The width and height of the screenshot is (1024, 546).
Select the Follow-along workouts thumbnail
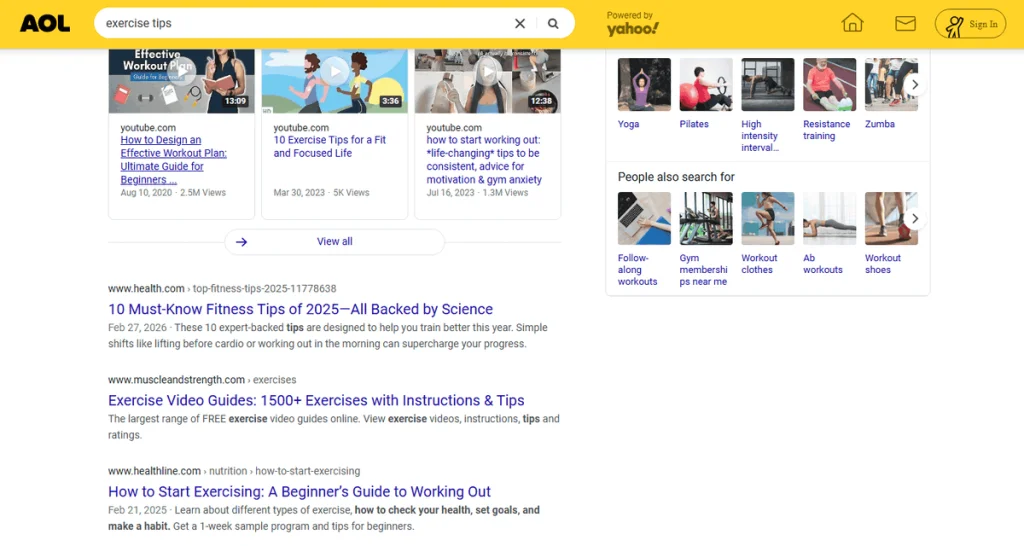[x=644, y=218]
